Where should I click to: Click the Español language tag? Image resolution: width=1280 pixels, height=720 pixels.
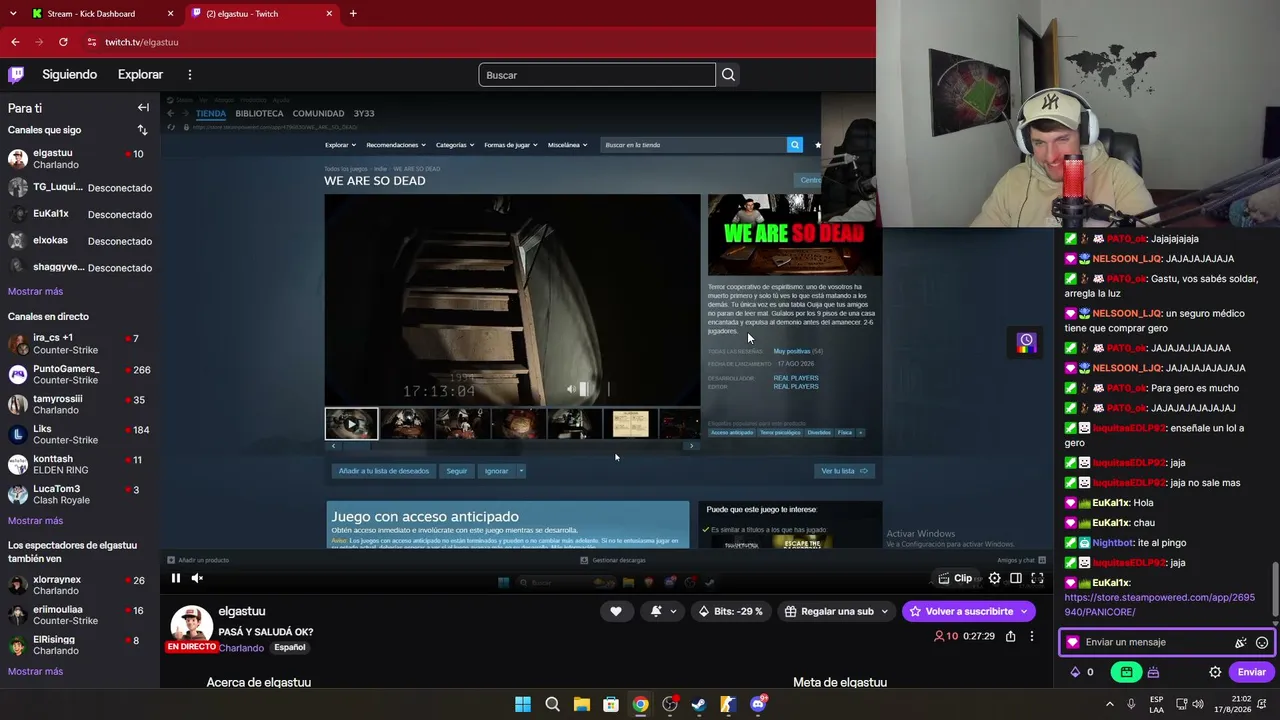point(290,647)
